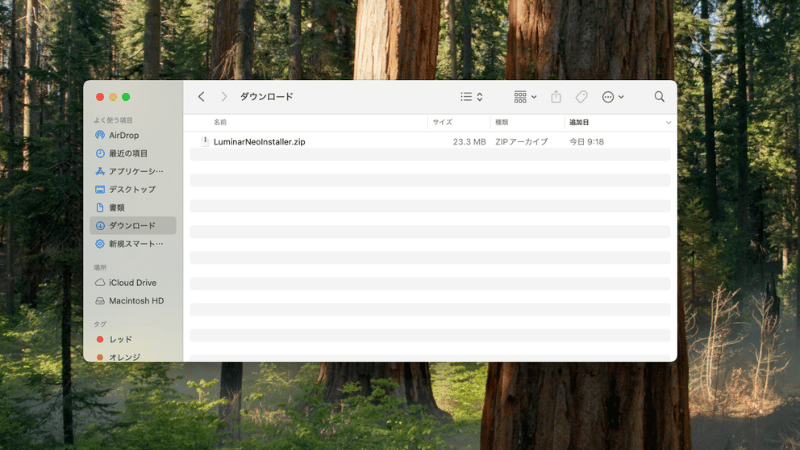Filter by the orange オレンジ tag
Image resolution: width=800 pixels, height=450 pixels.
[124, 357]
